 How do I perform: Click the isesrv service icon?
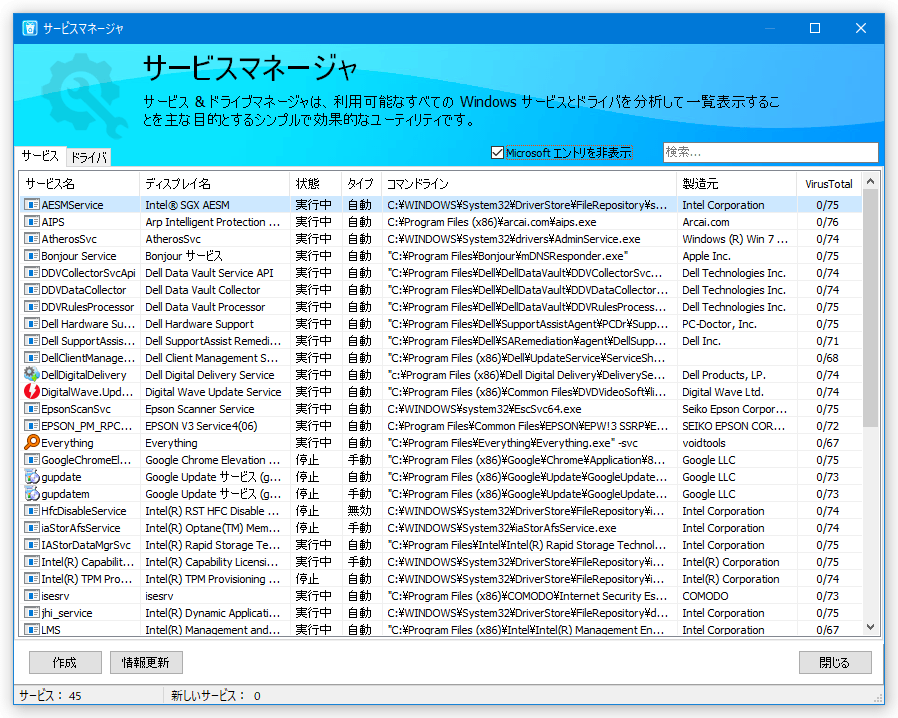31,596
